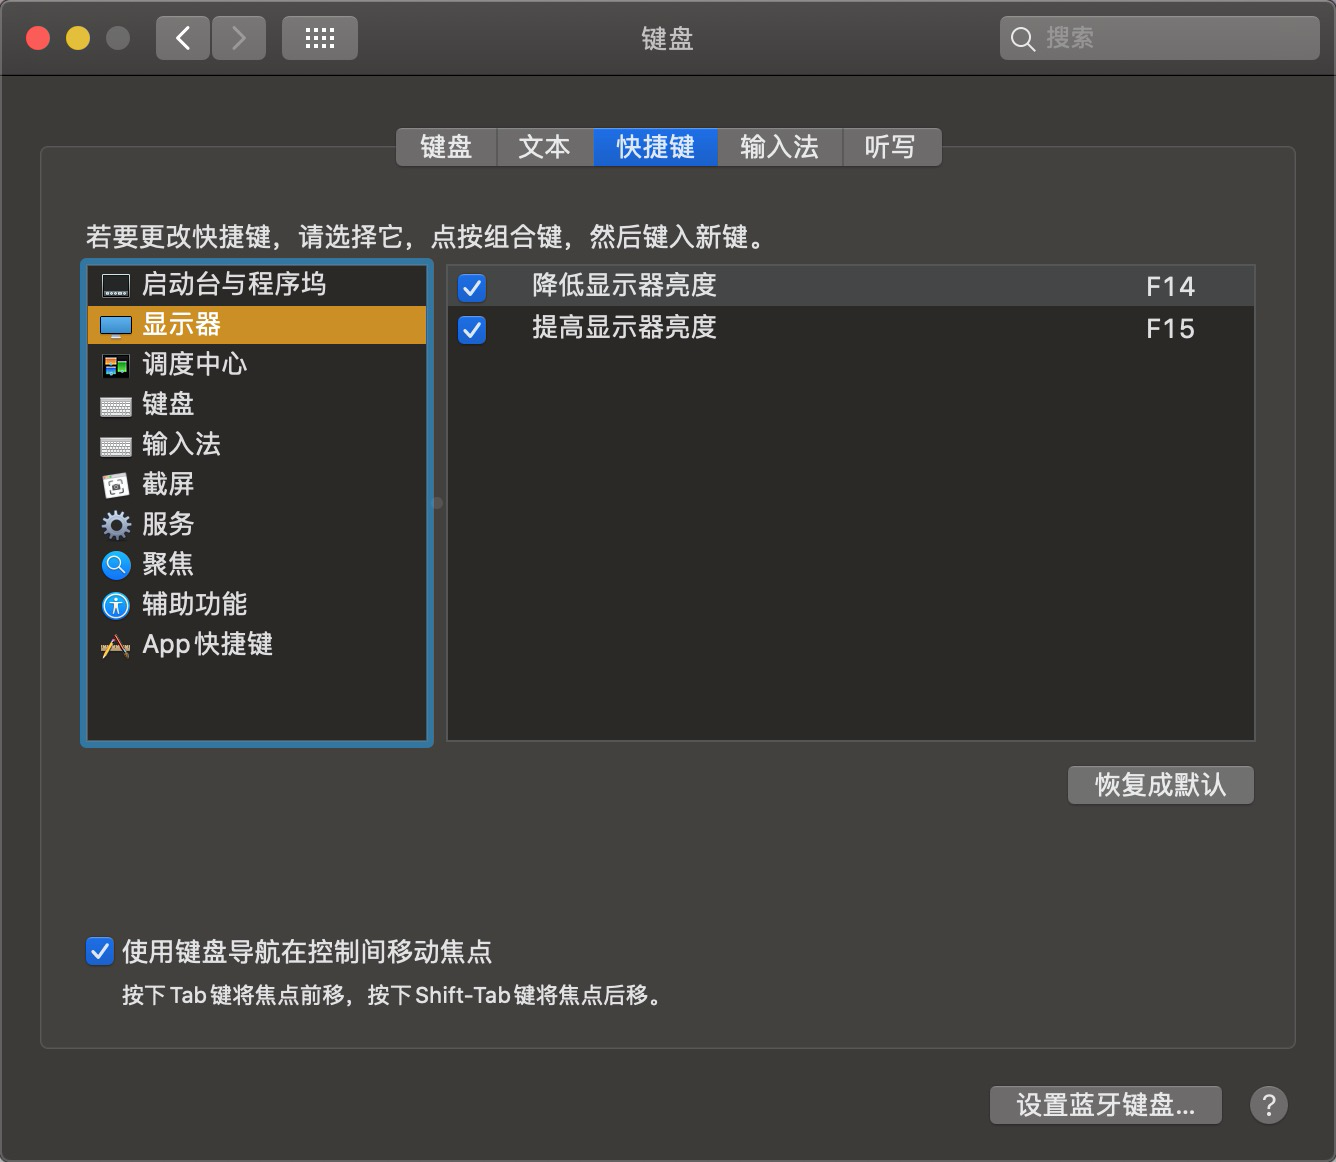Switch to the 听写 tab
1336x1162 pixels.
click(889, 147)
